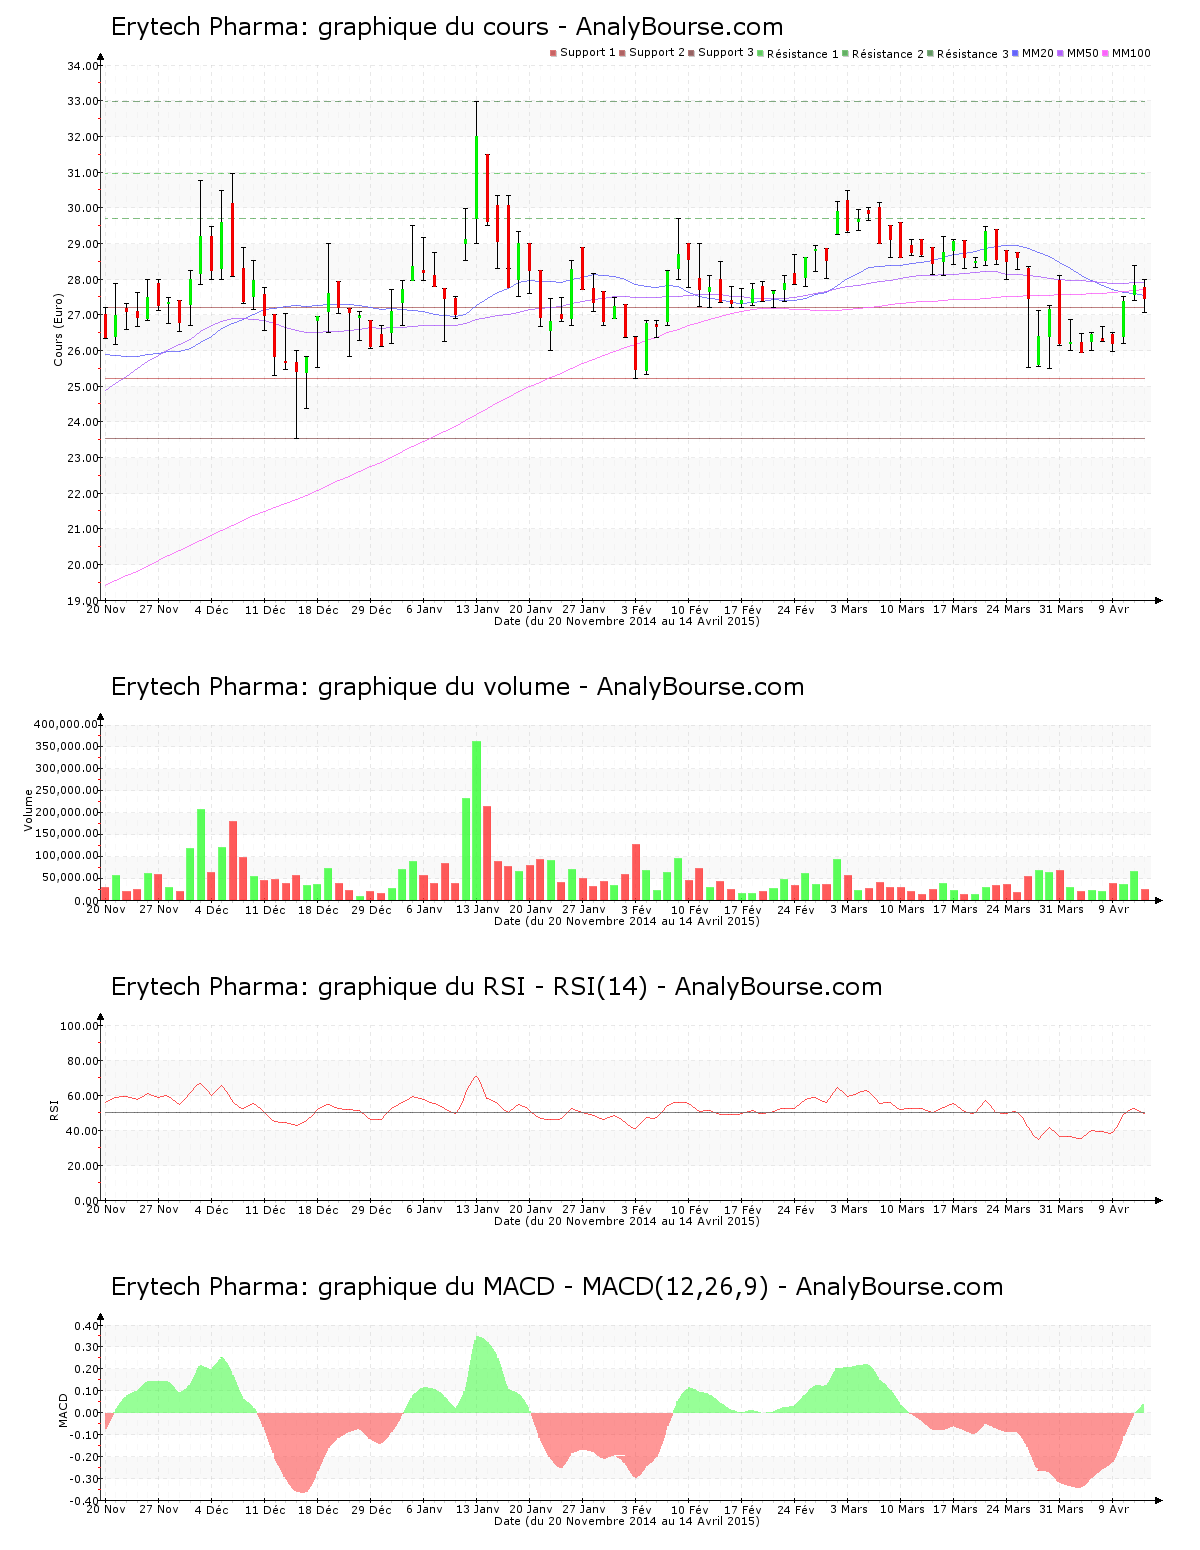Click '13 Janv' date on price chart
Image resolution: width=1200 pixels, height=1550 pixels.
click(x=478, y=609)
